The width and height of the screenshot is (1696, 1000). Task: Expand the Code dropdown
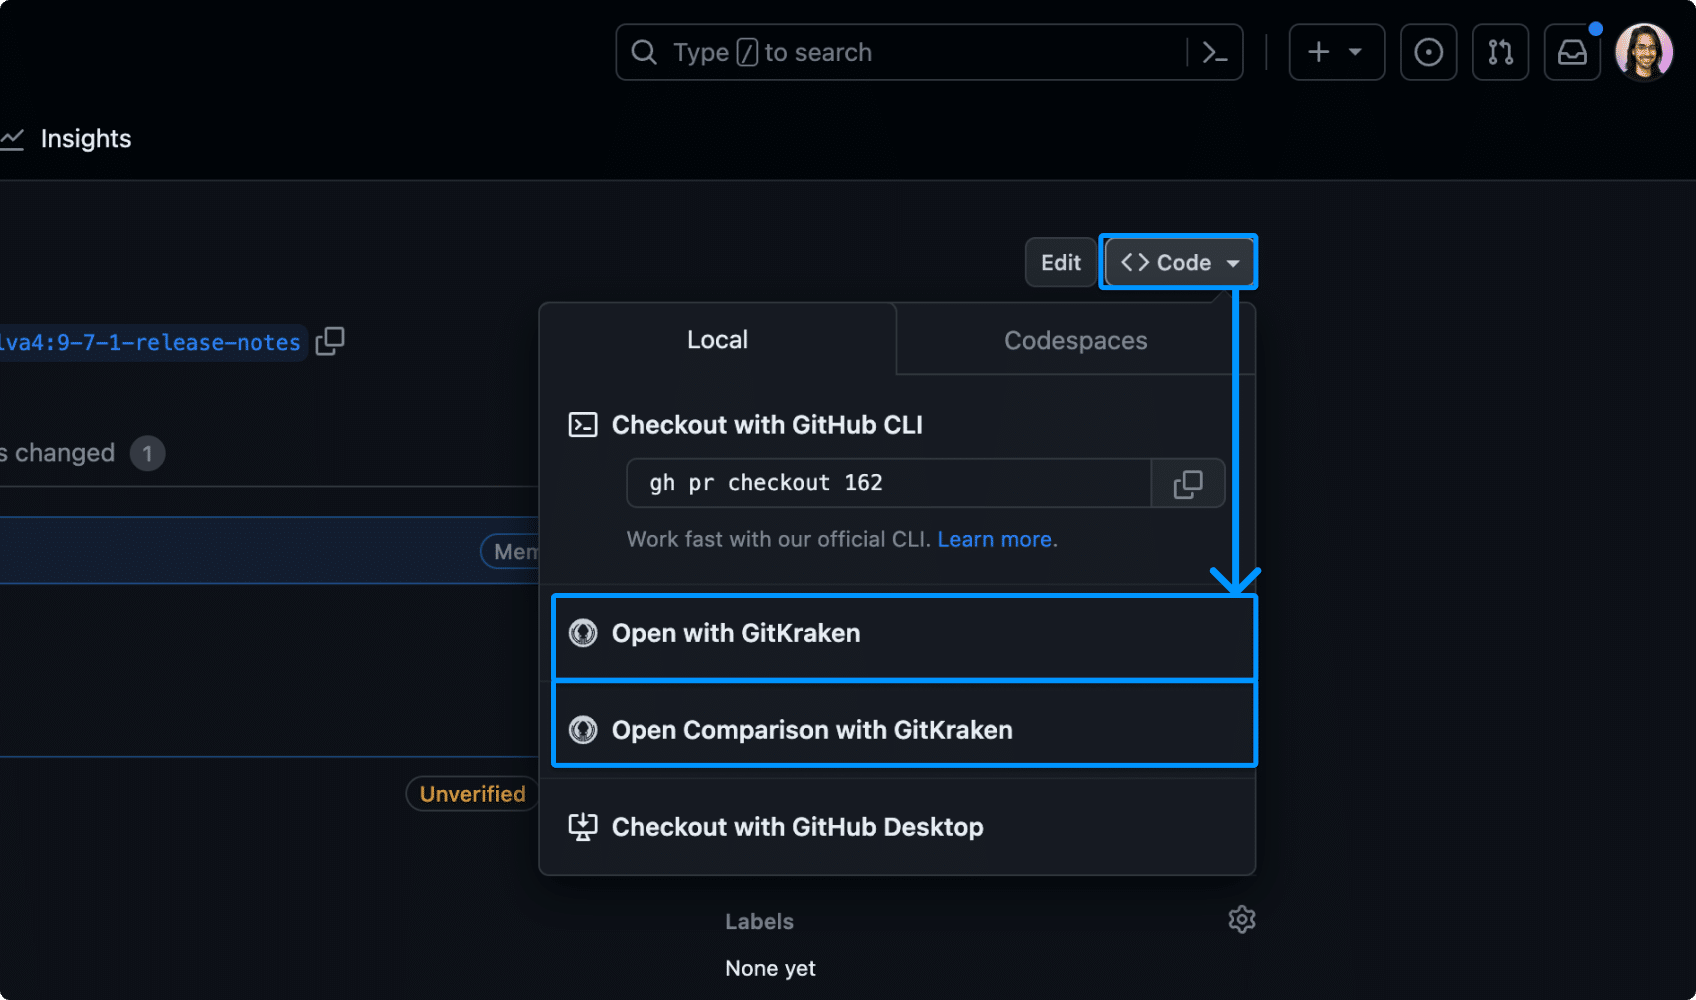(1178, 262)
